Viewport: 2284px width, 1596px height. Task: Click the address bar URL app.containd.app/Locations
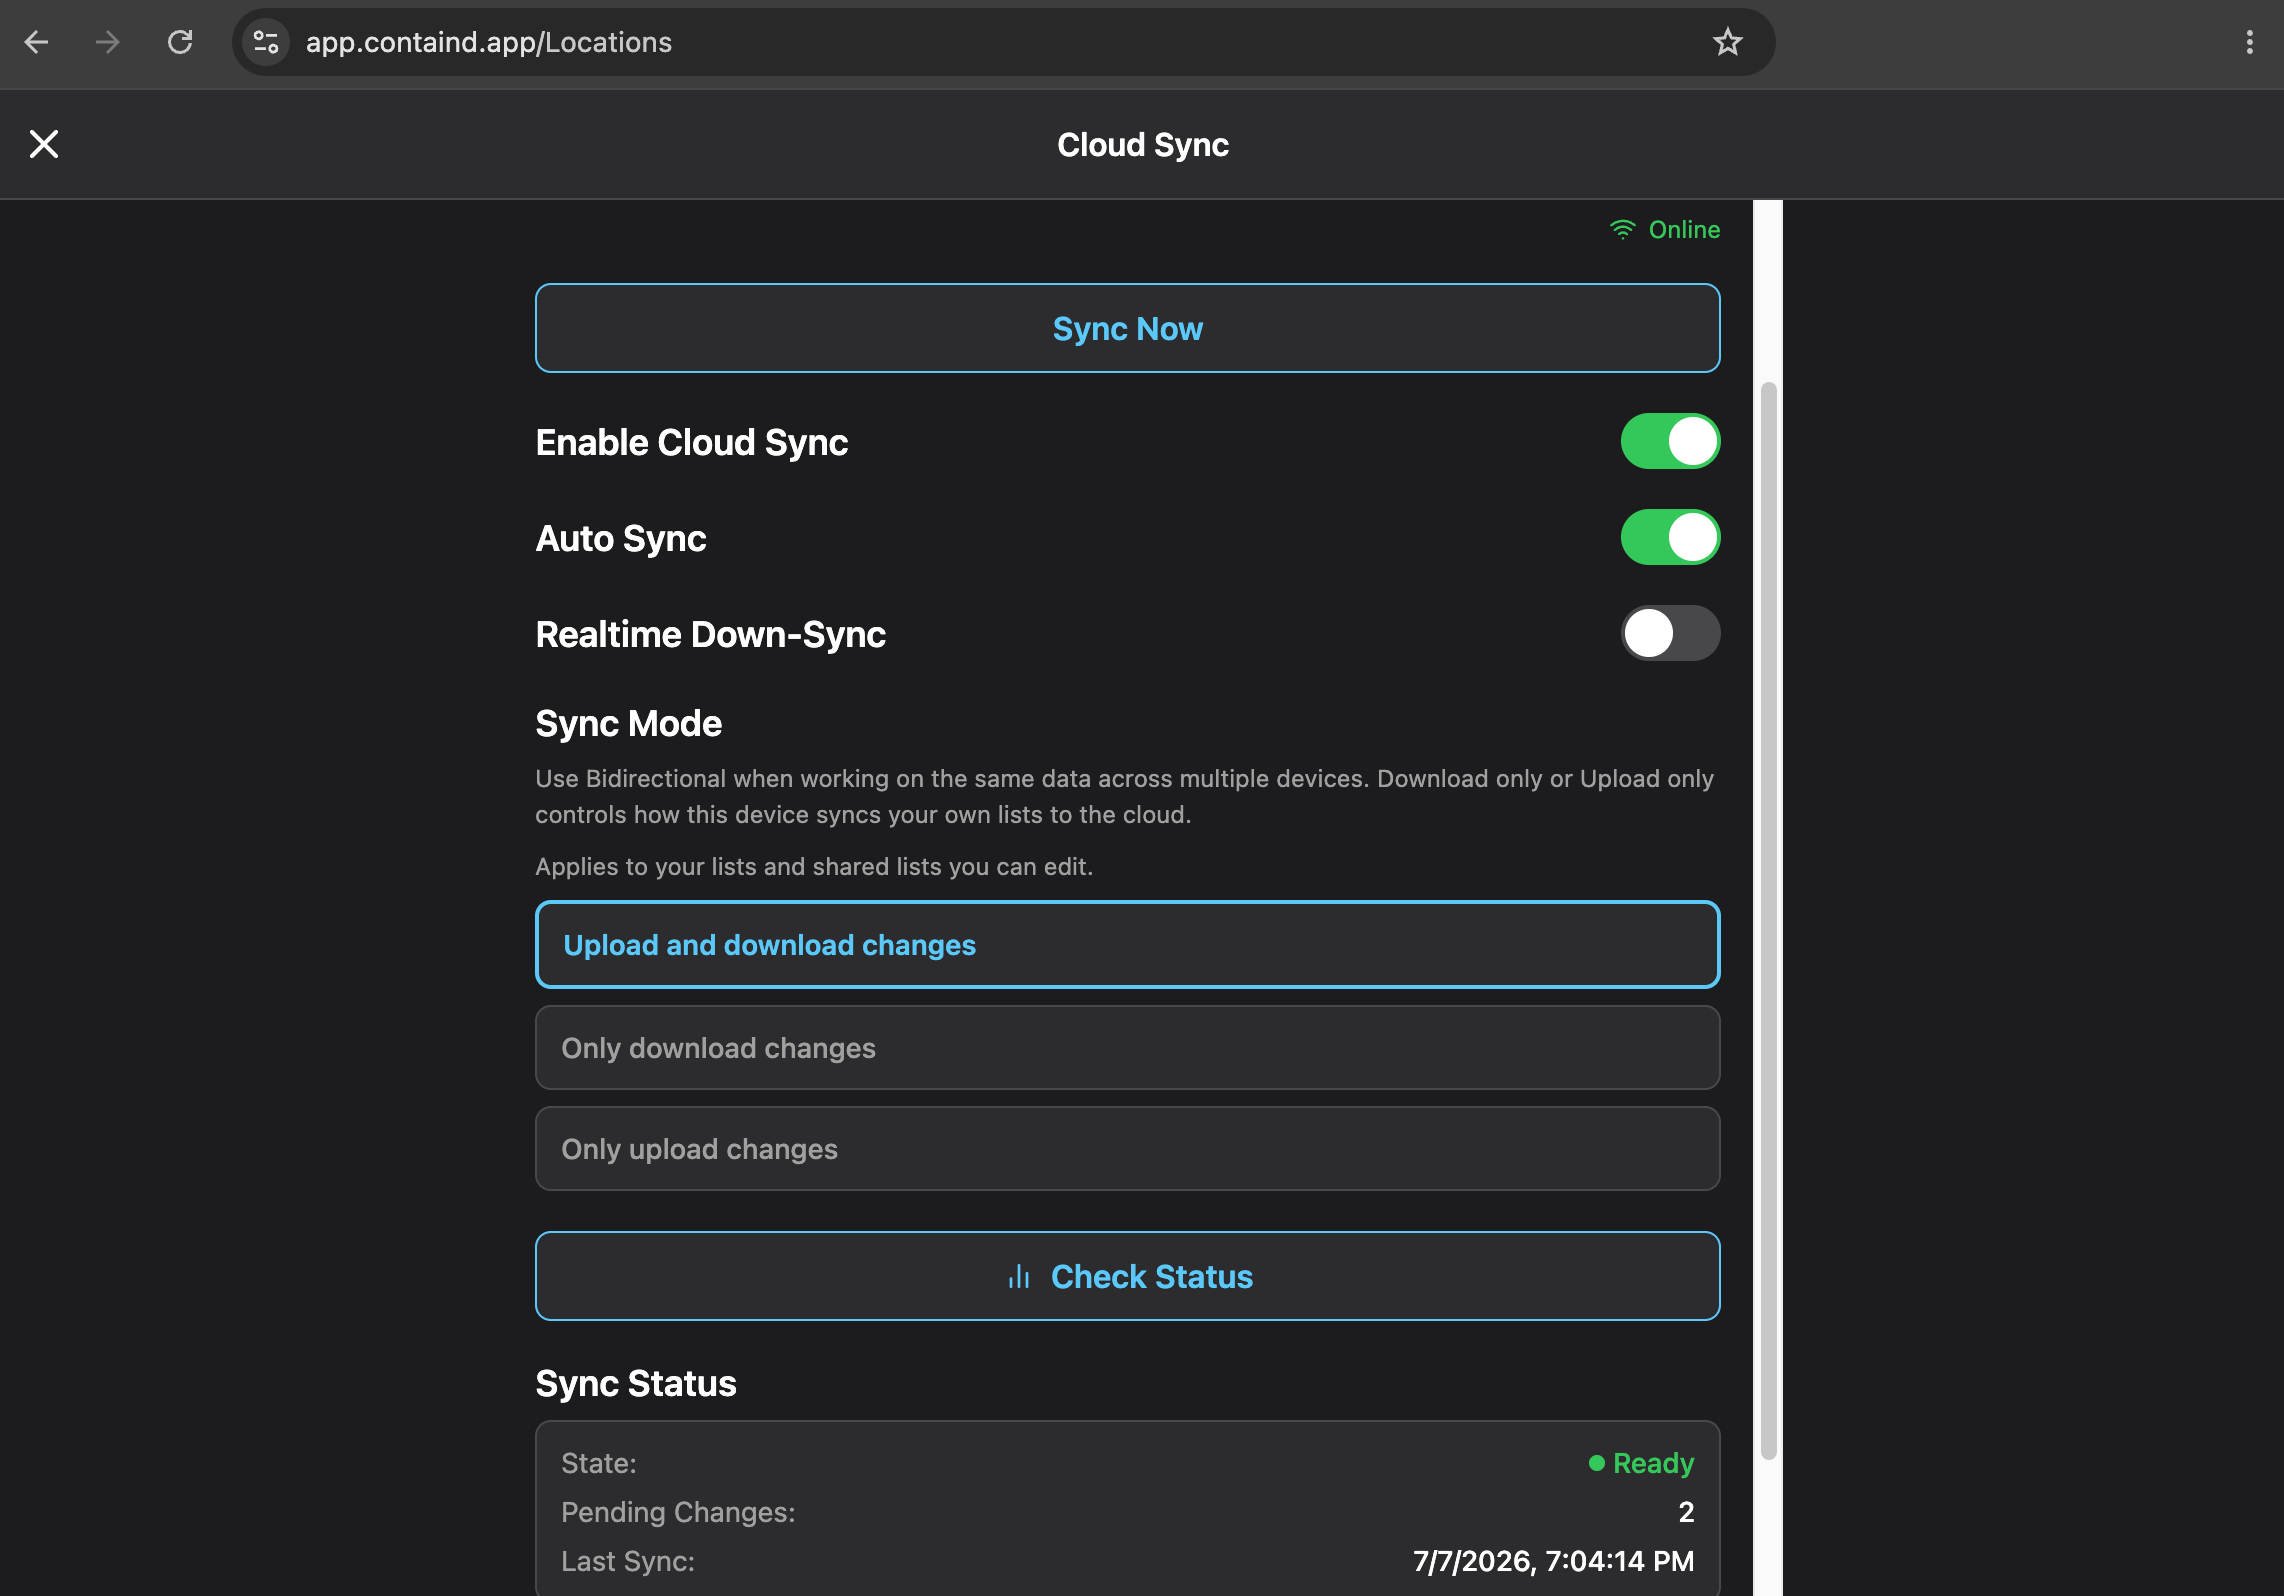click(488, 42)
